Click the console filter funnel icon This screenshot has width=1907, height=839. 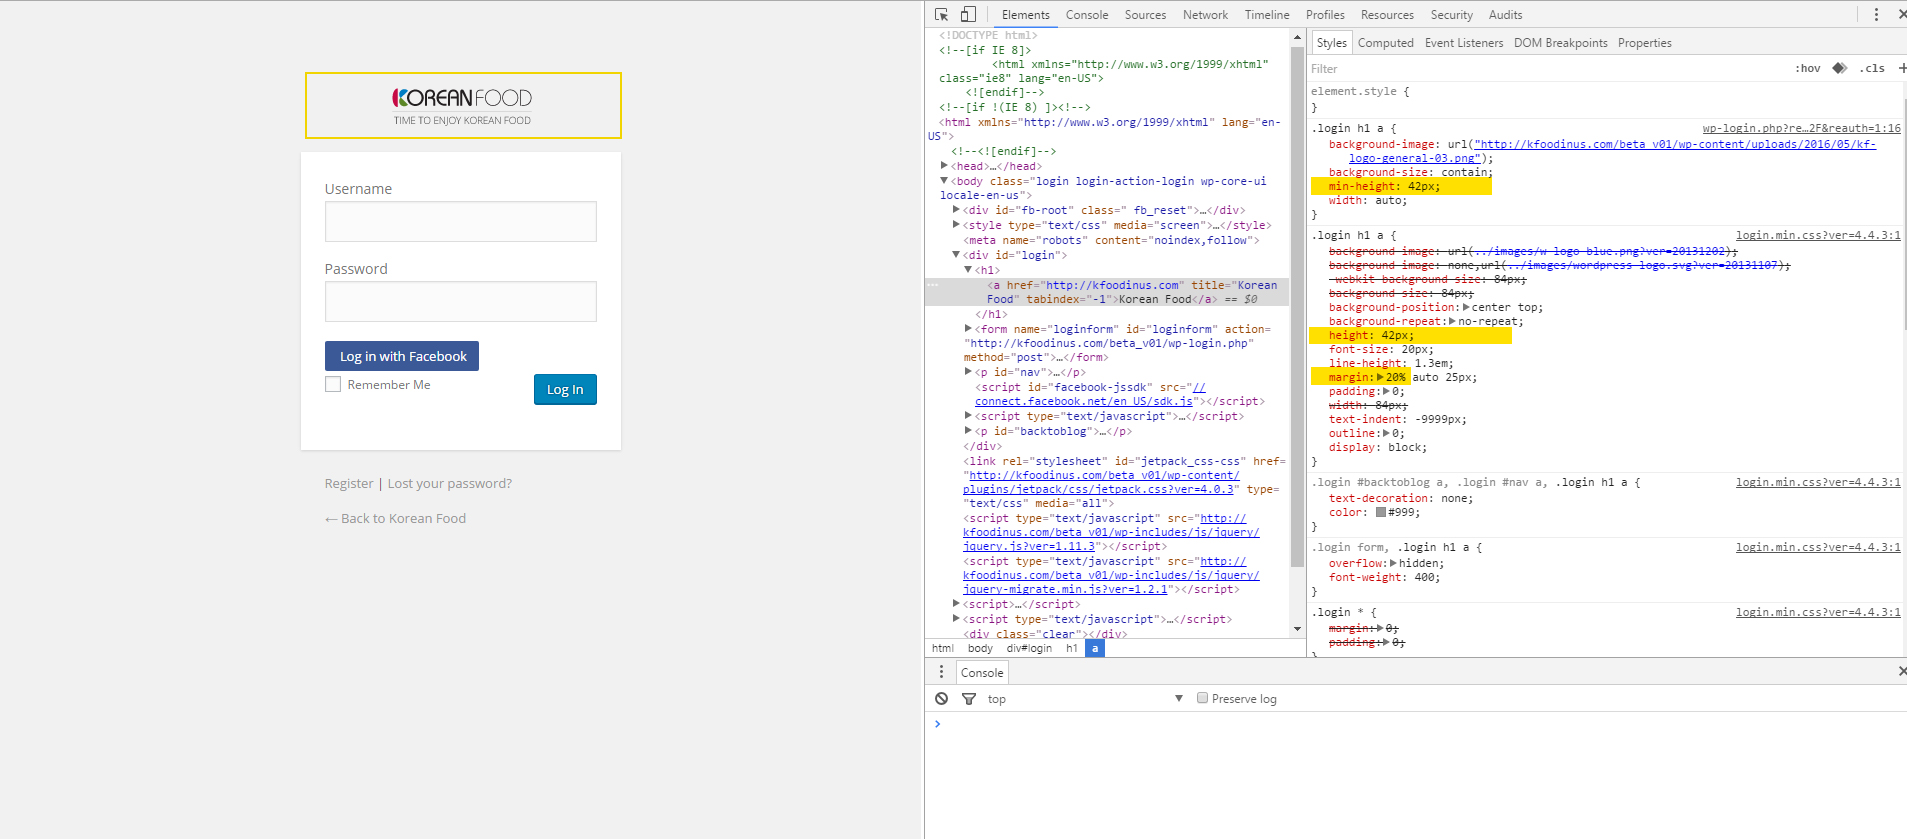968,698
